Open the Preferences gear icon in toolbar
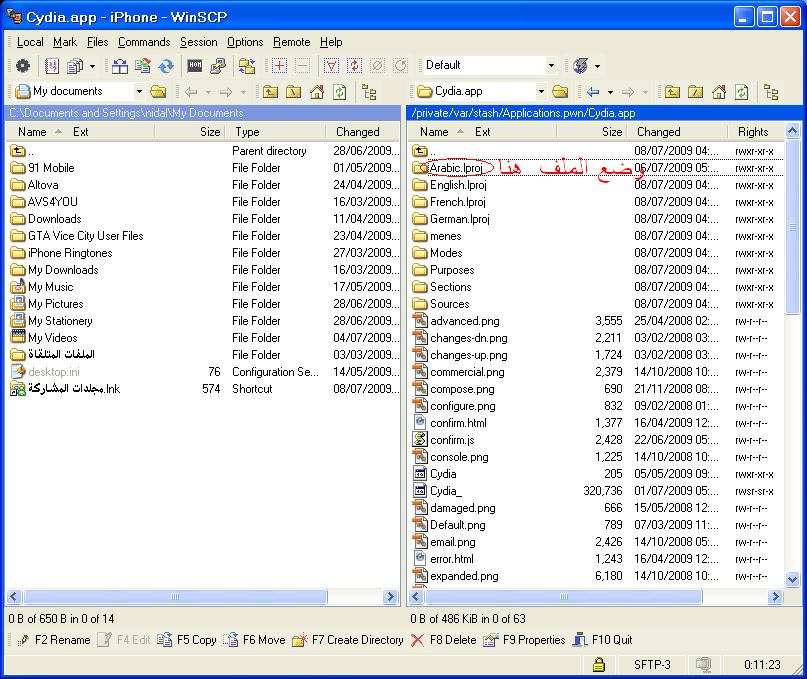The width and height of the screenshot is (807, 679). (22, 66)
